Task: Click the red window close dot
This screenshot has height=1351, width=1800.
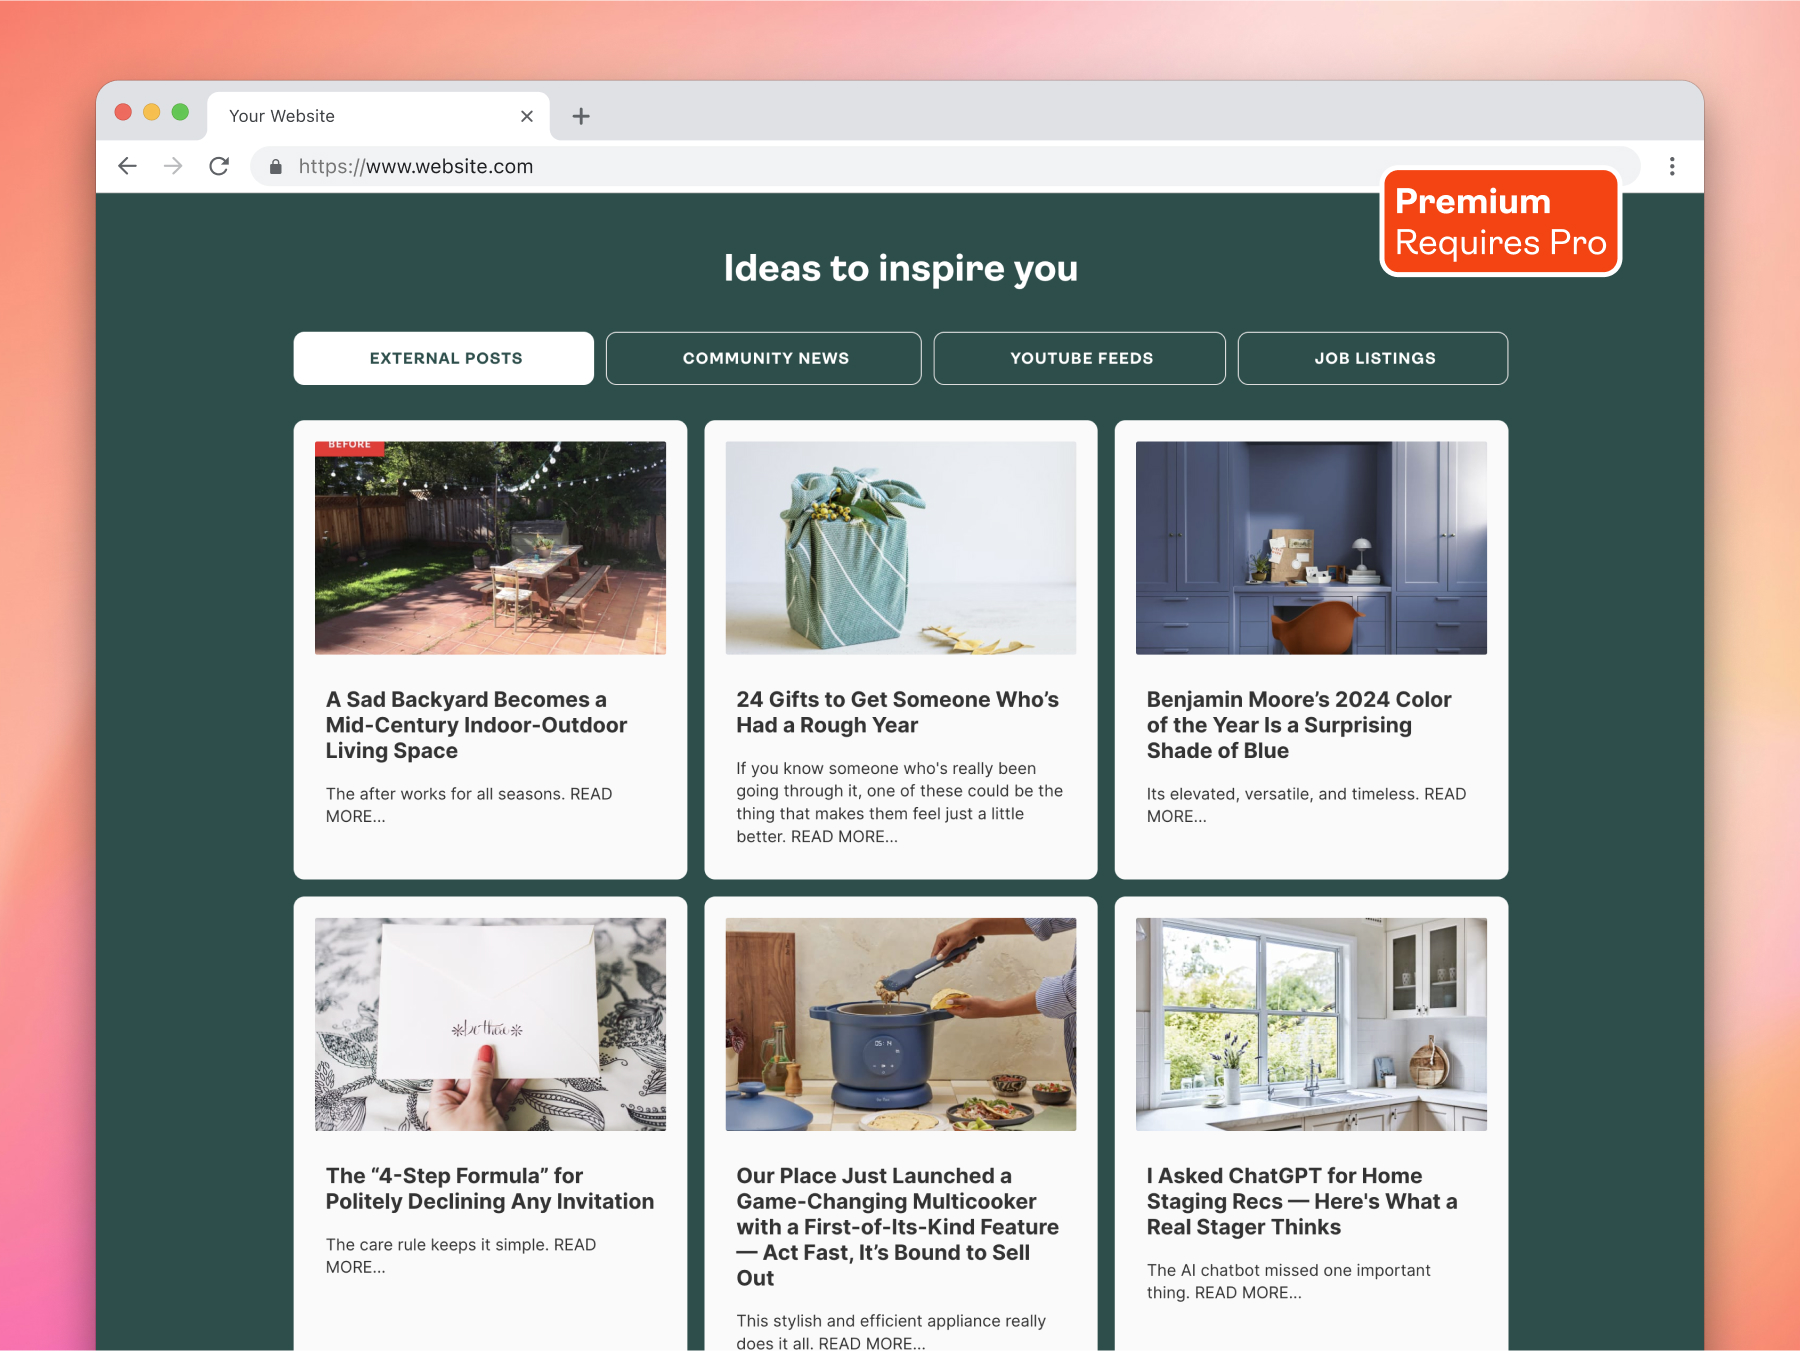Action: [123, 112]
